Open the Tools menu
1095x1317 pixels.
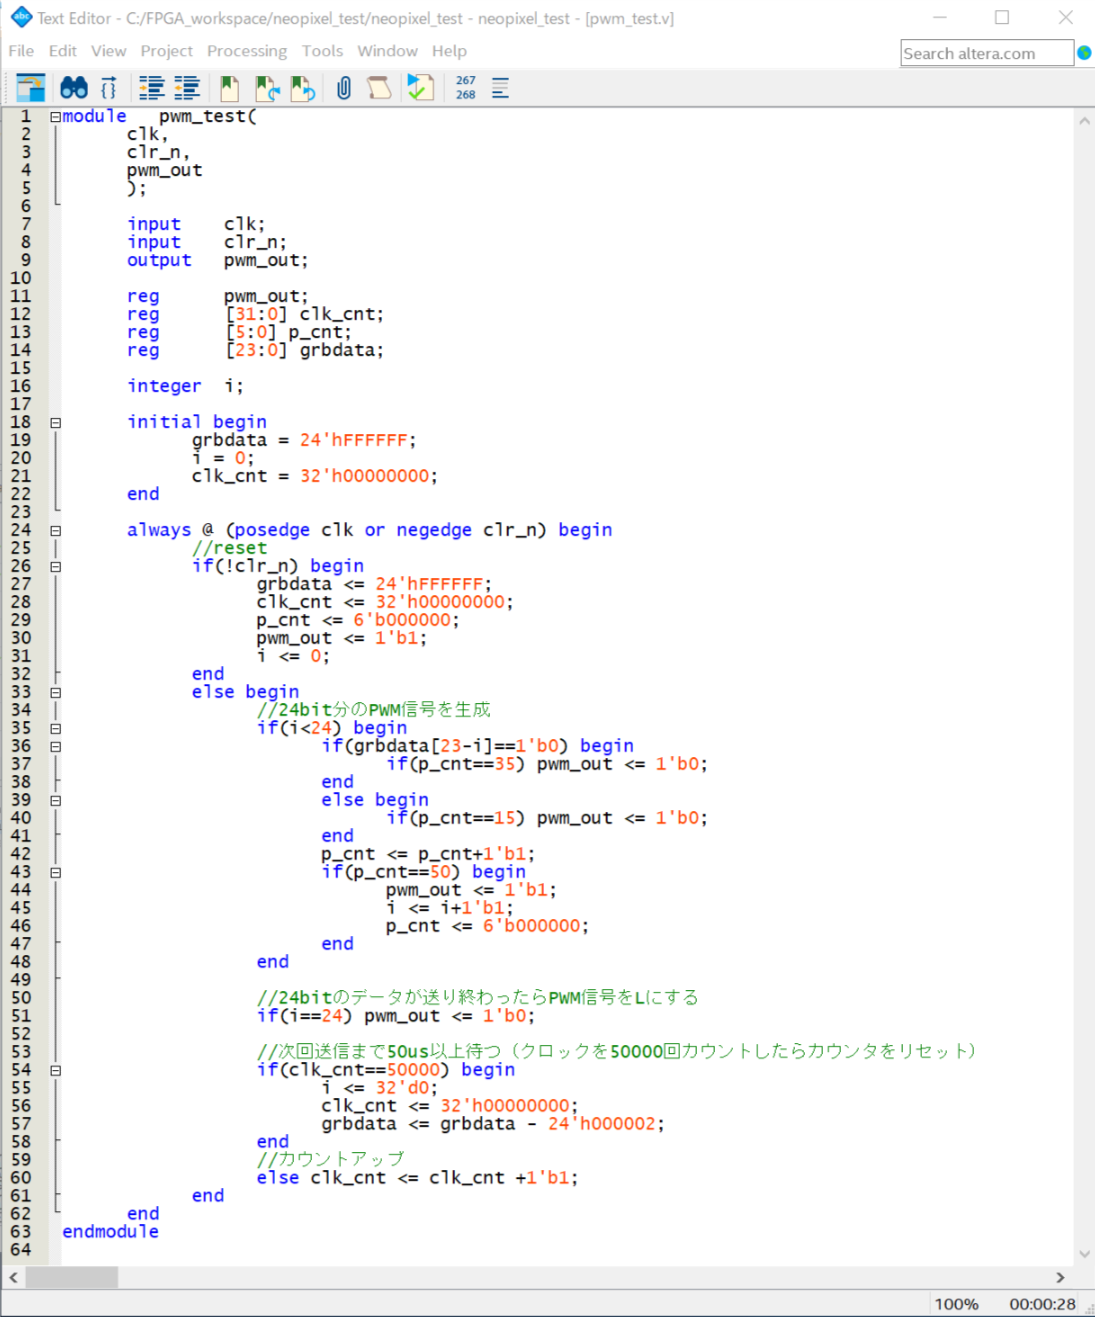[322, 51]
